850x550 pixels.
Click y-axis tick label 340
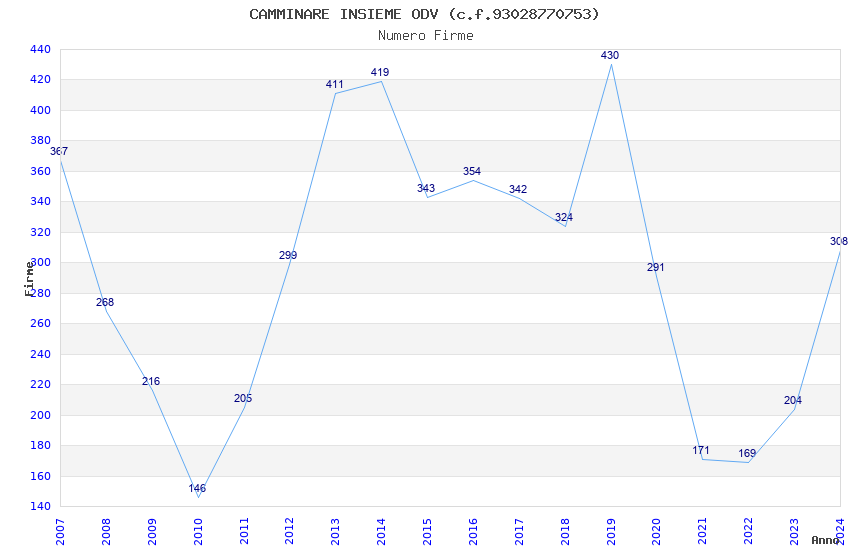click(41, 202)
